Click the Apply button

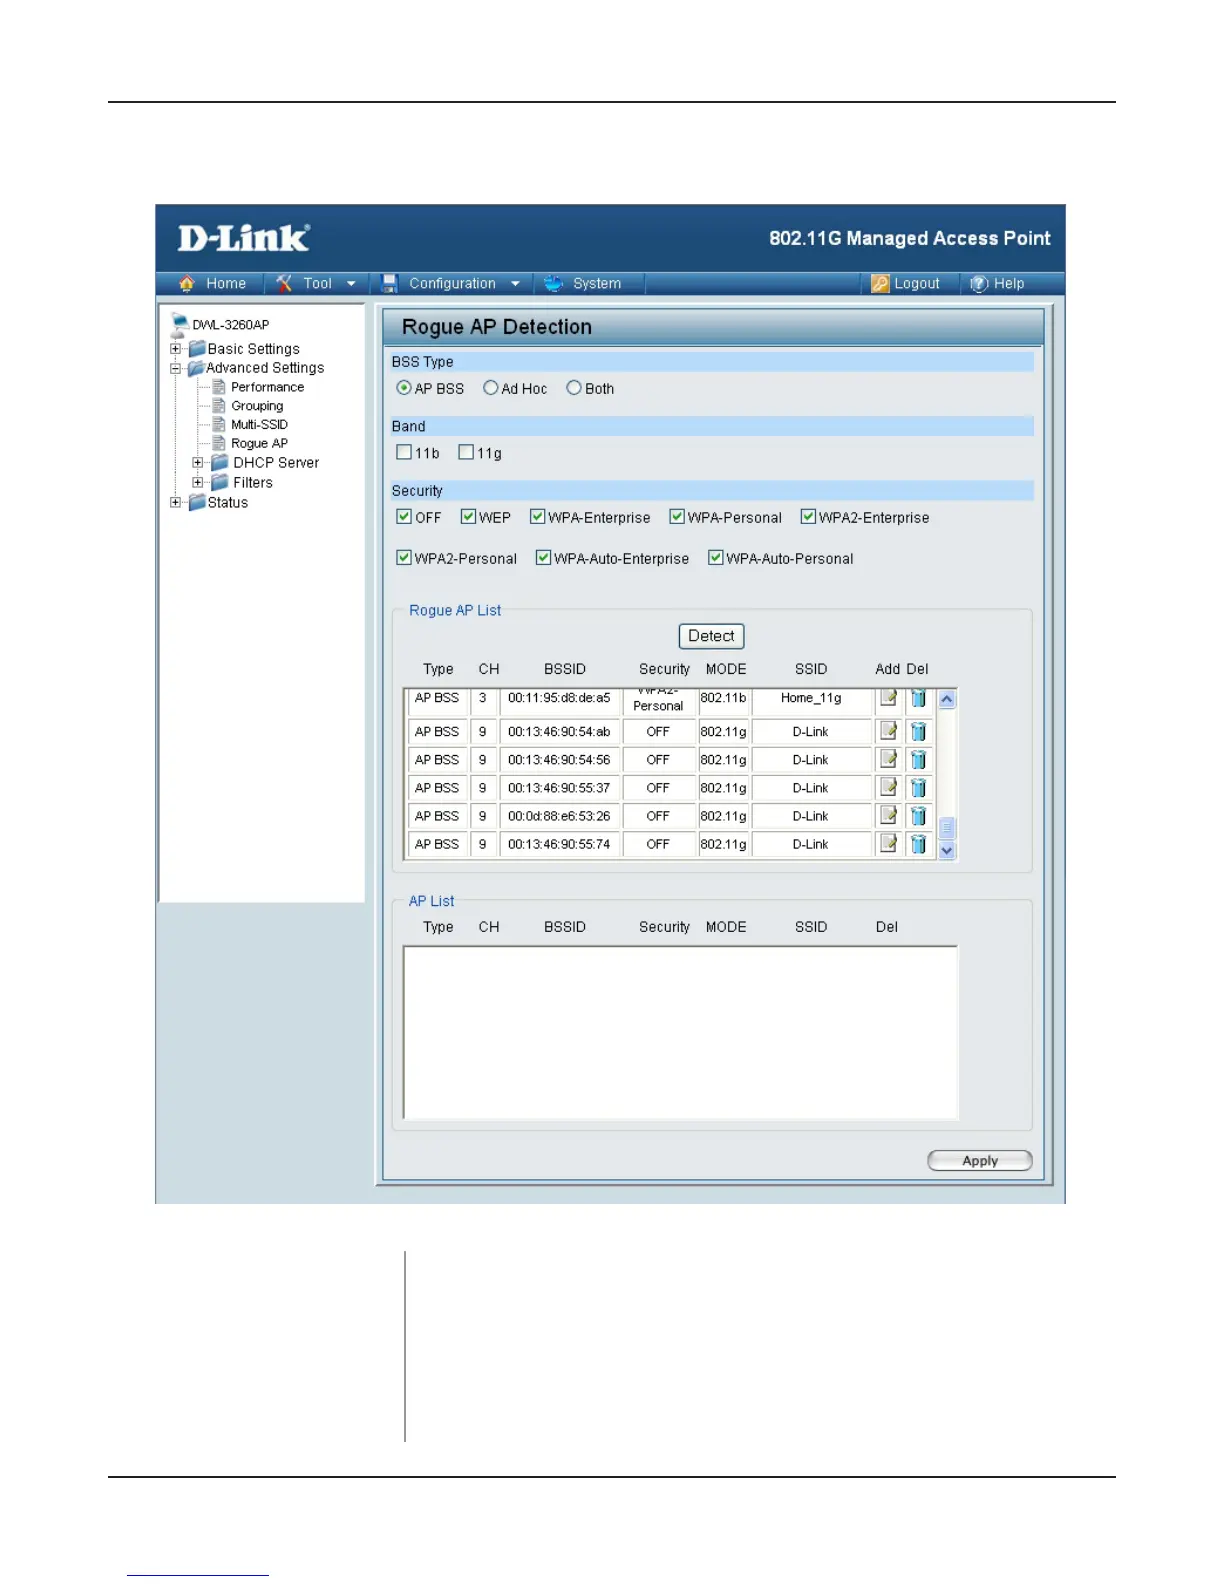pos(980,1160)
